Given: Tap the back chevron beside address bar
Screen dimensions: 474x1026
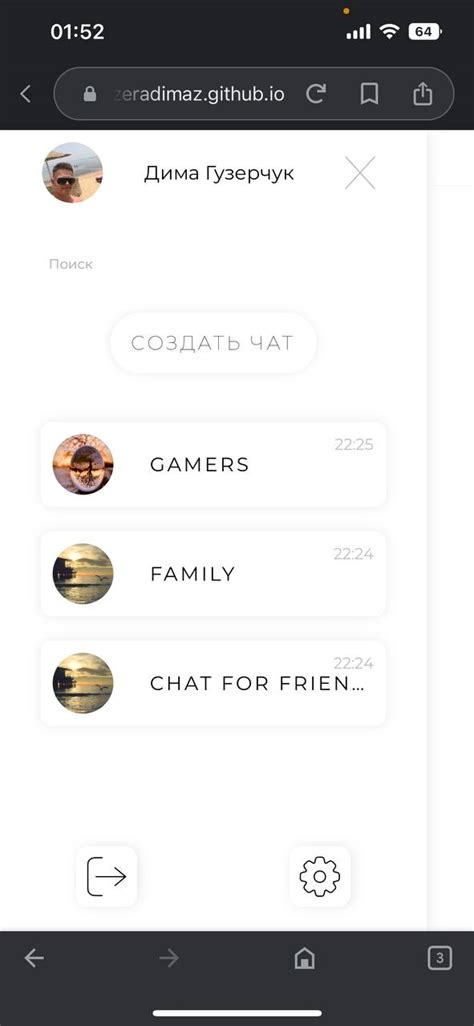Looking at the screenshot, I should (25, 94).
